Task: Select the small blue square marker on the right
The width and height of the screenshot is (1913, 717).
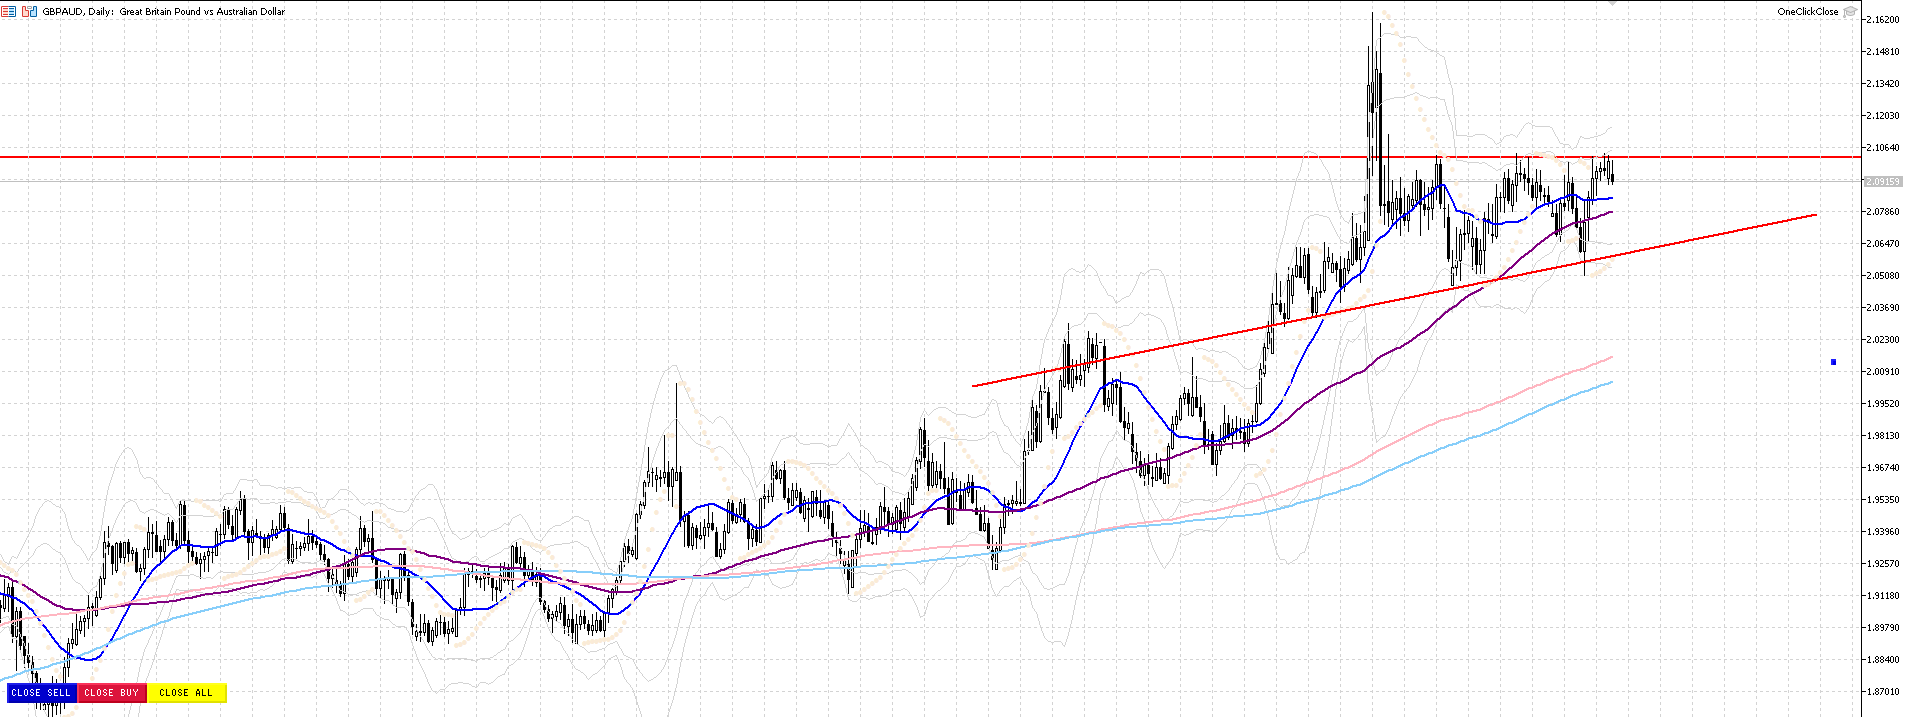Action: click(x=1833, y=362)
